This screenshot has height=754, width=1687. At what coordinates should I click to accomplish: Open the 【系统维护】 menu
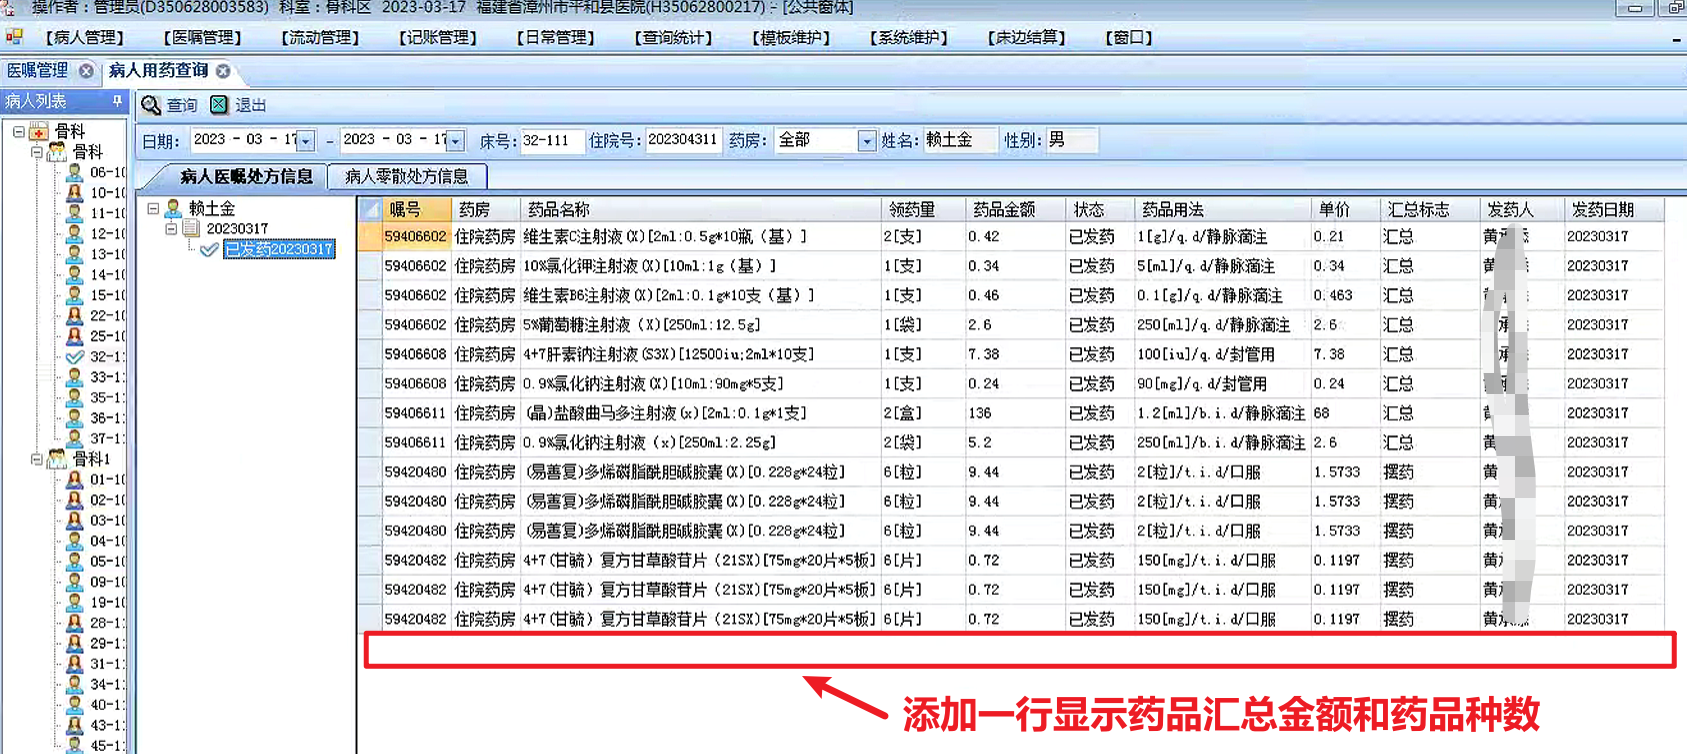909,38
